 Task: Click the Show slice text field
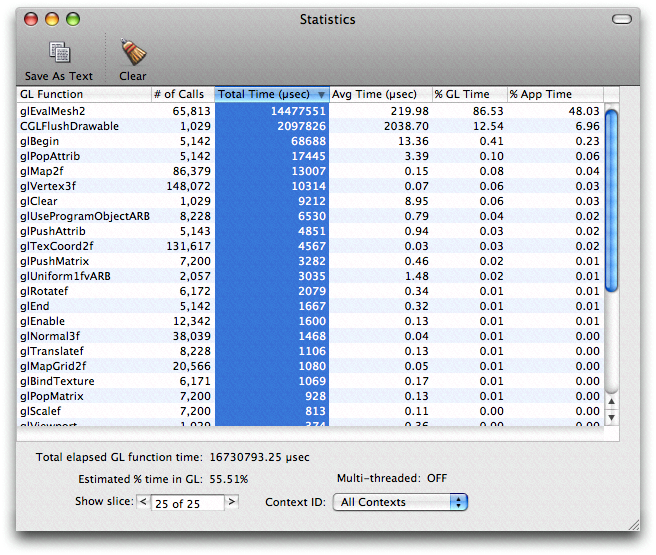pyautogui.click(x=189, y=502)
